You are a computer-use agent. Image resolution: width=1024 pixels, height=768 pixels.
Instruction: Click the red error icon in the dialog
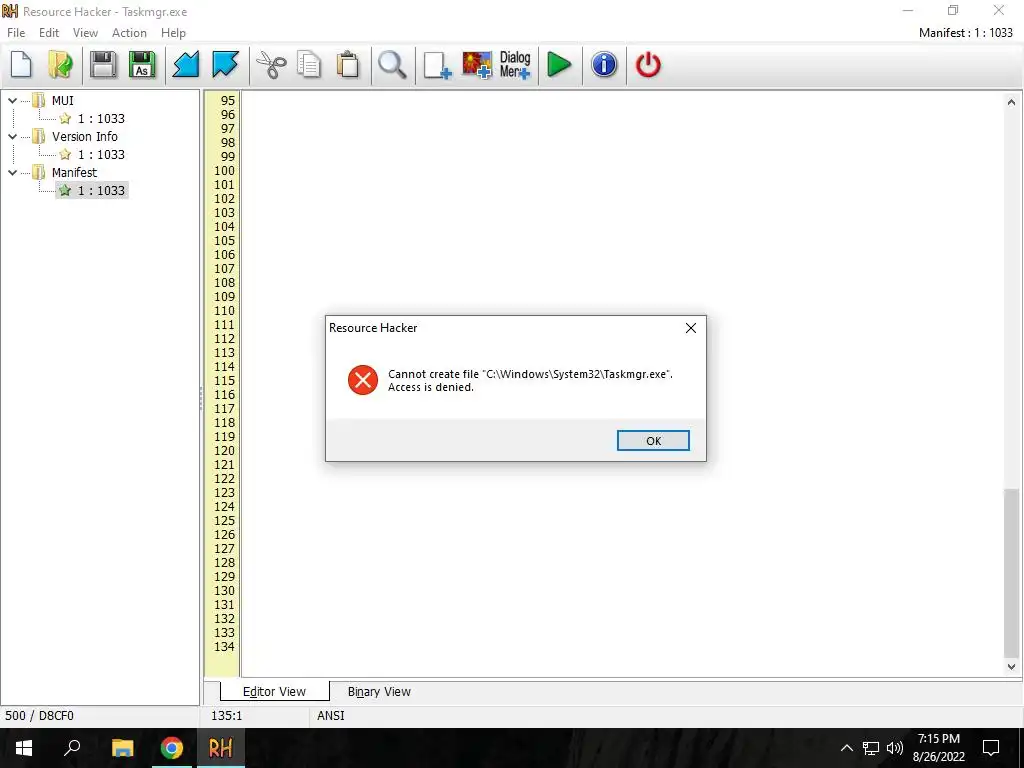pyautogui.click(x=362, y=380)
